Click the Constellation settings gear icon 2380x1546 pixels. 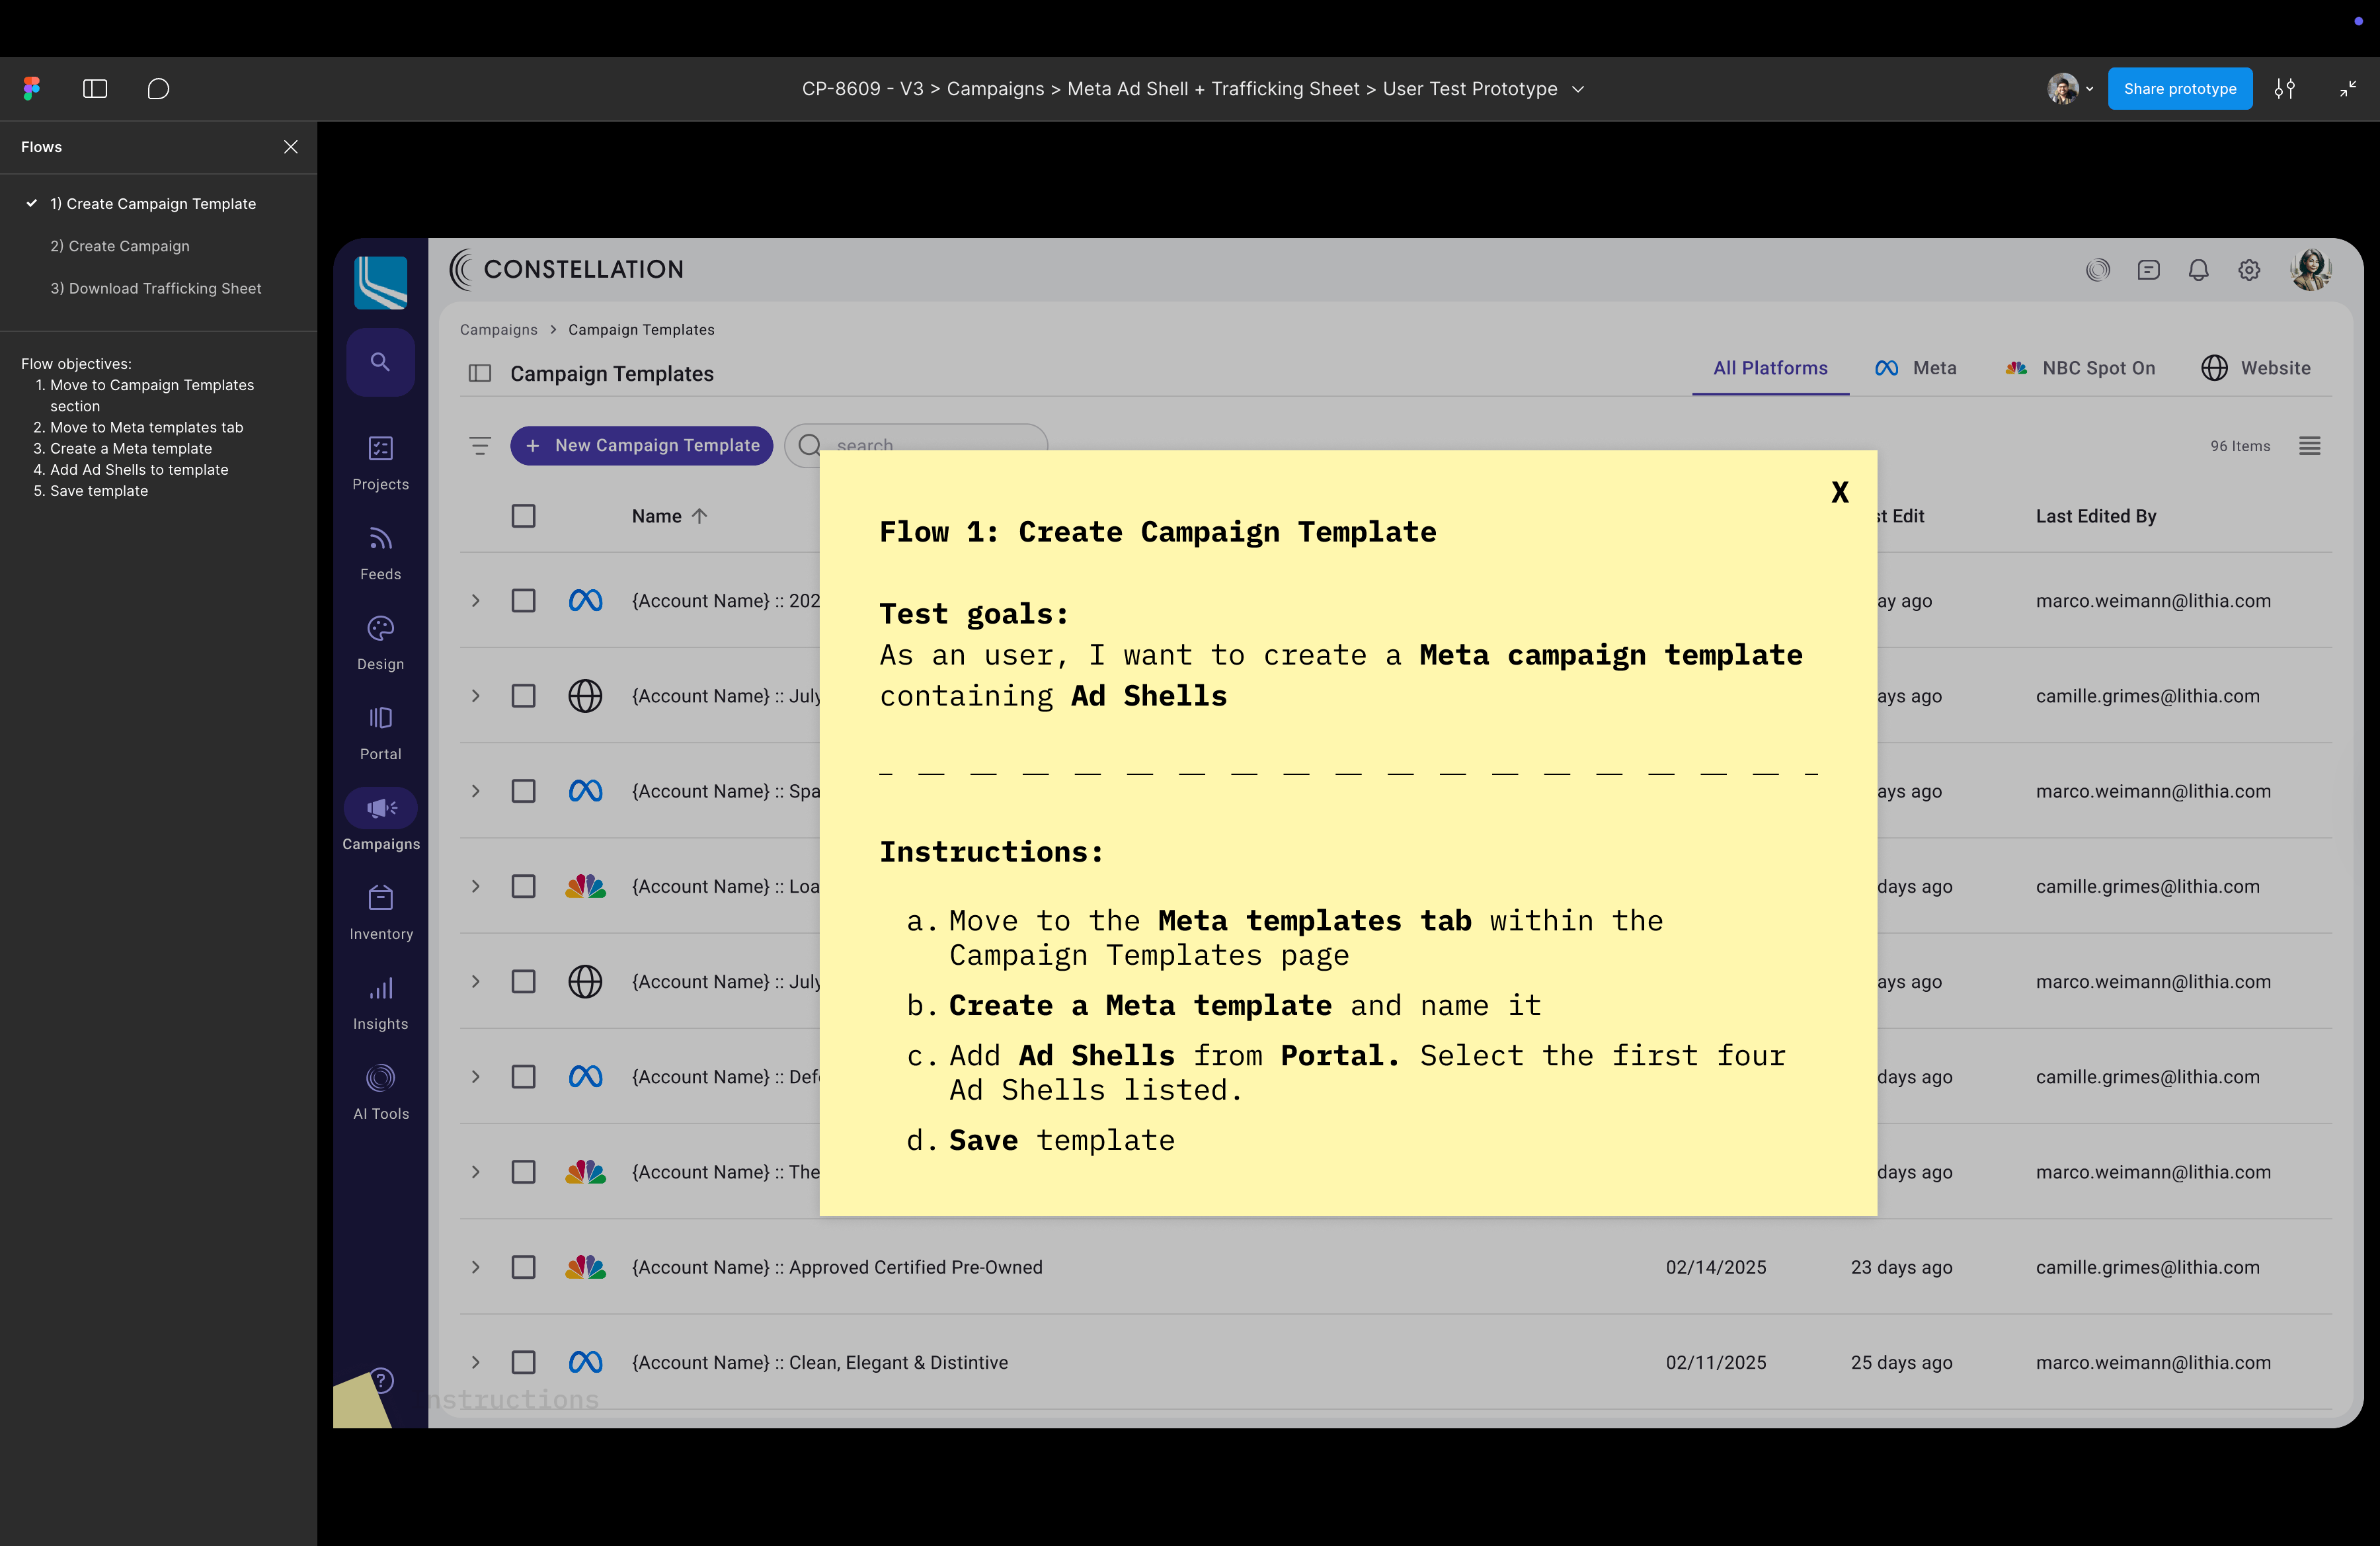pyautogui.click(x=2249, y=270)
